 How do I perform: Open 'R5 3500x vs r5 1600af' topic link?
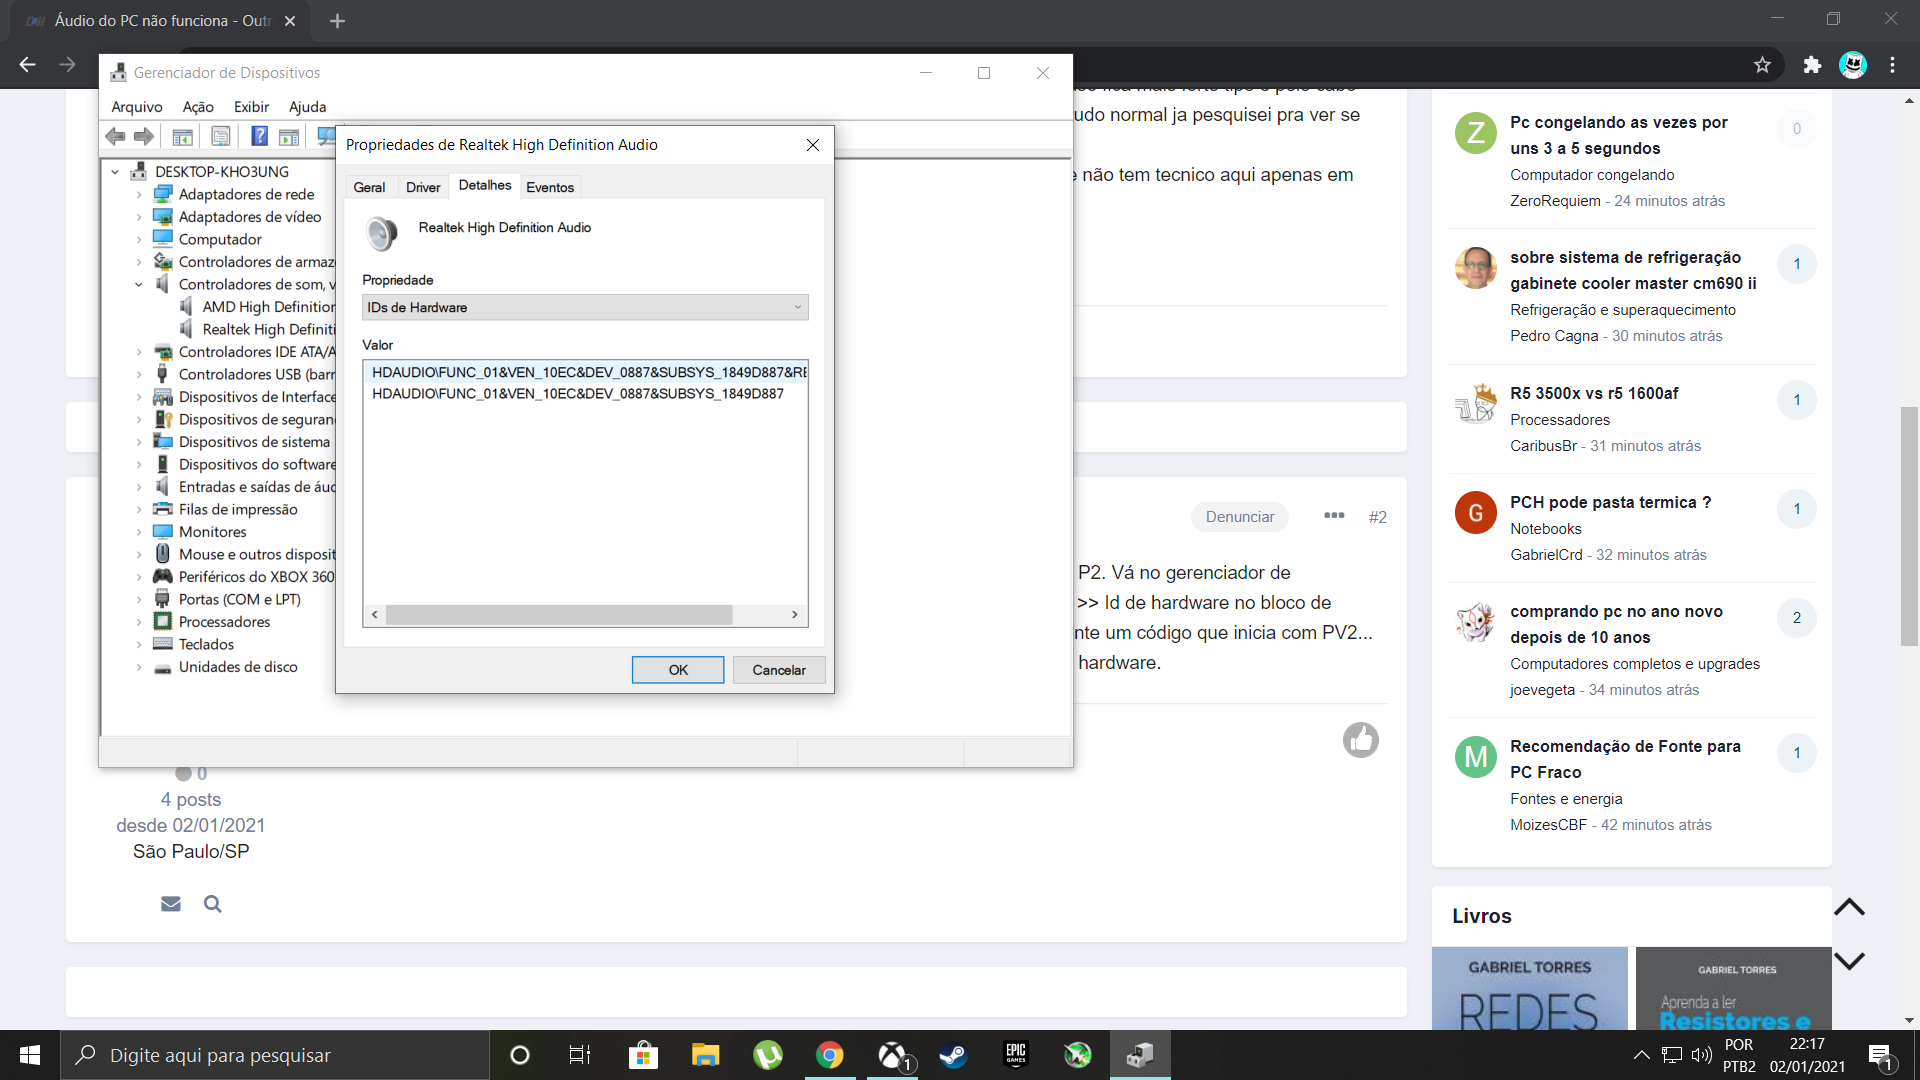[x=1594, y=393]
